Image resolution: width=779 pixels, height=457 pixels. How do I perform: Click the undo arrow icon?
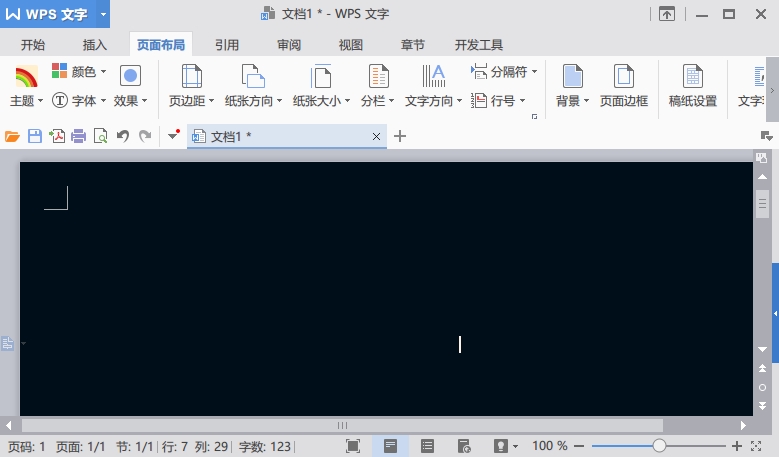tap(123, 136)
